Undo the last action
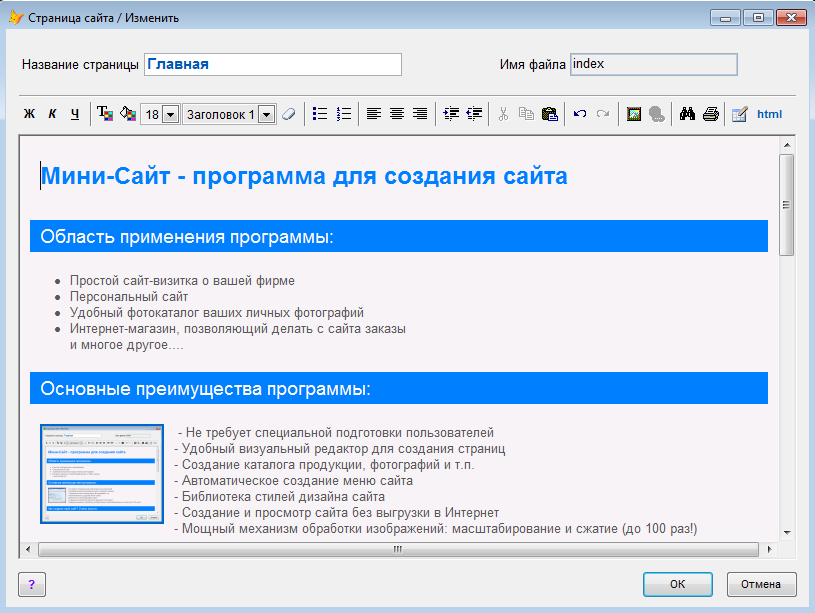Screen dimensions: 815x613 (x=580, y=114)
